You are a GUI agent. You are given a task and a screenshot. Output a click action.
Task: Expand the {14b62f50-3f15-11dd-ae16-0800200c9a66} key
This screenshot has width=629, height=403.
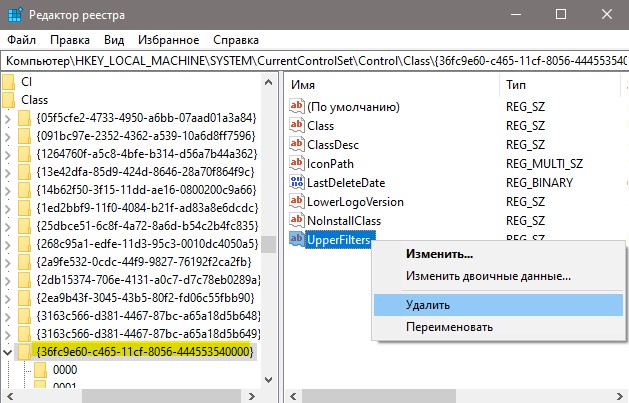[x=8, y=190]
